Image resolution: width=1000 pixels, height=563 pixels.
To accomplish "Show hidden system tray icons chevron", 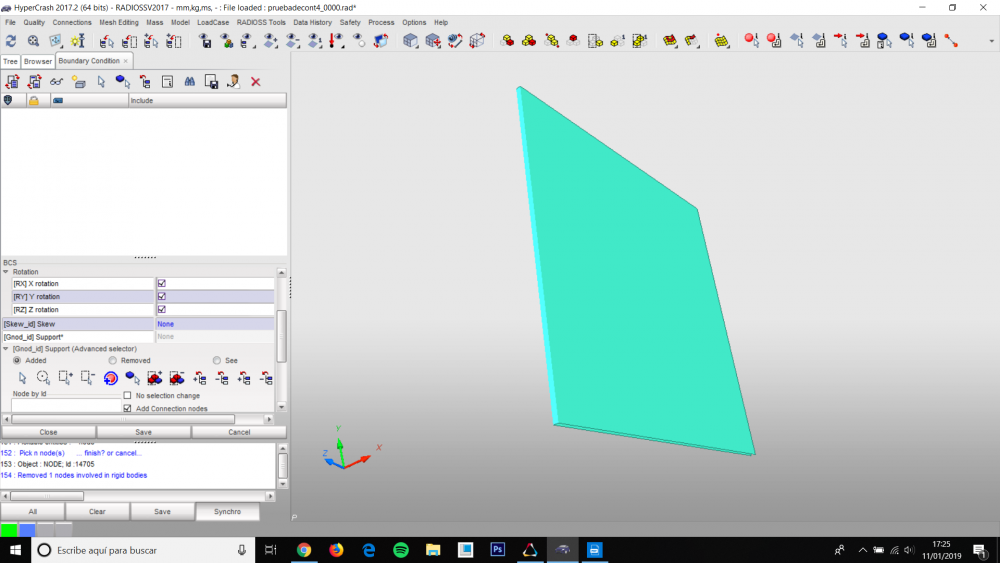I will (x=862, y=550).
